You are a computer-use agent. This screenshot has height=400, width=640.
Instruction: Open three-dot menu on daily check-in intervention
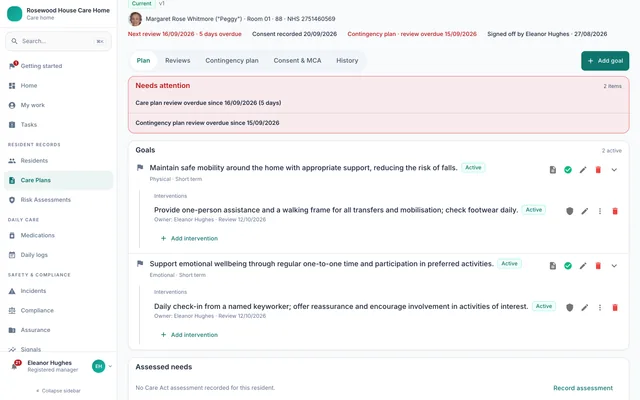coord(600,307)
